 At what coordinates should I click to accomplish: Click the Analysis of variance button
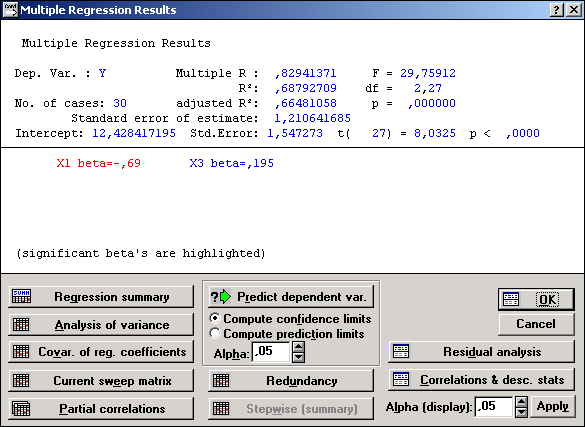coord(101,324)
